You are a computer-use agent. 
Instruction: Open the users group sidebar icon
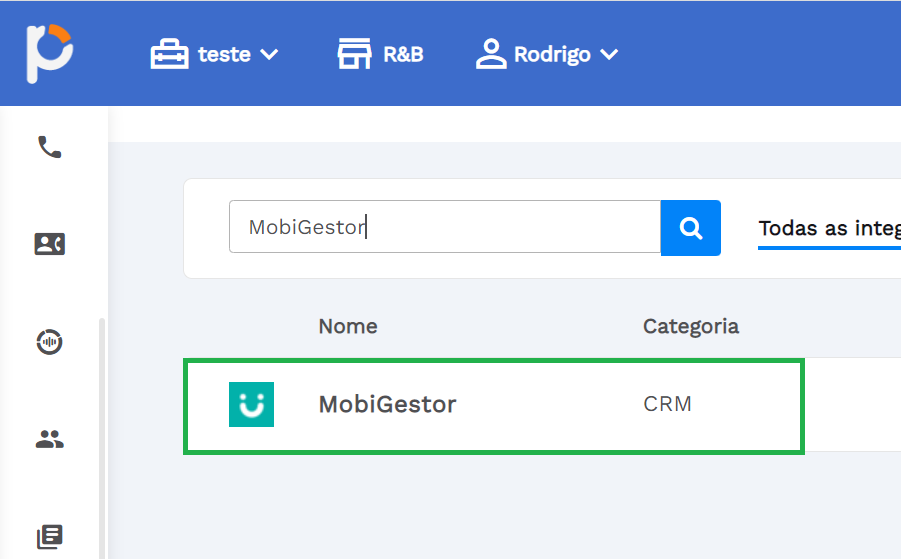[49, 440]
